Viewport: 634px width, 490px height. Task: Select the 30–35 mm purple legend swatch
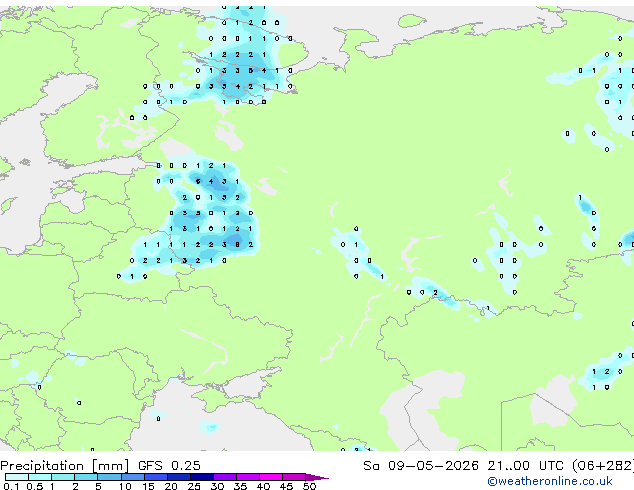(x=225, y=477)
